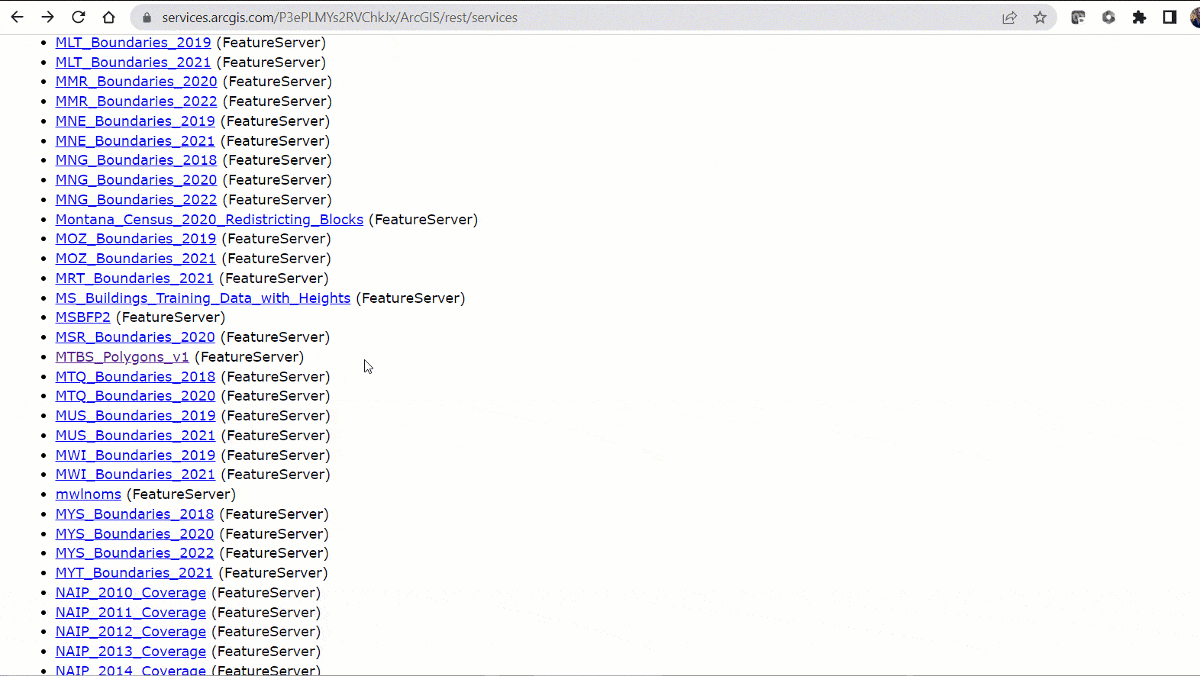Click the first extension icon after the address bar
Viewport: 1200px width, 676px height.
coord(1078,16)
